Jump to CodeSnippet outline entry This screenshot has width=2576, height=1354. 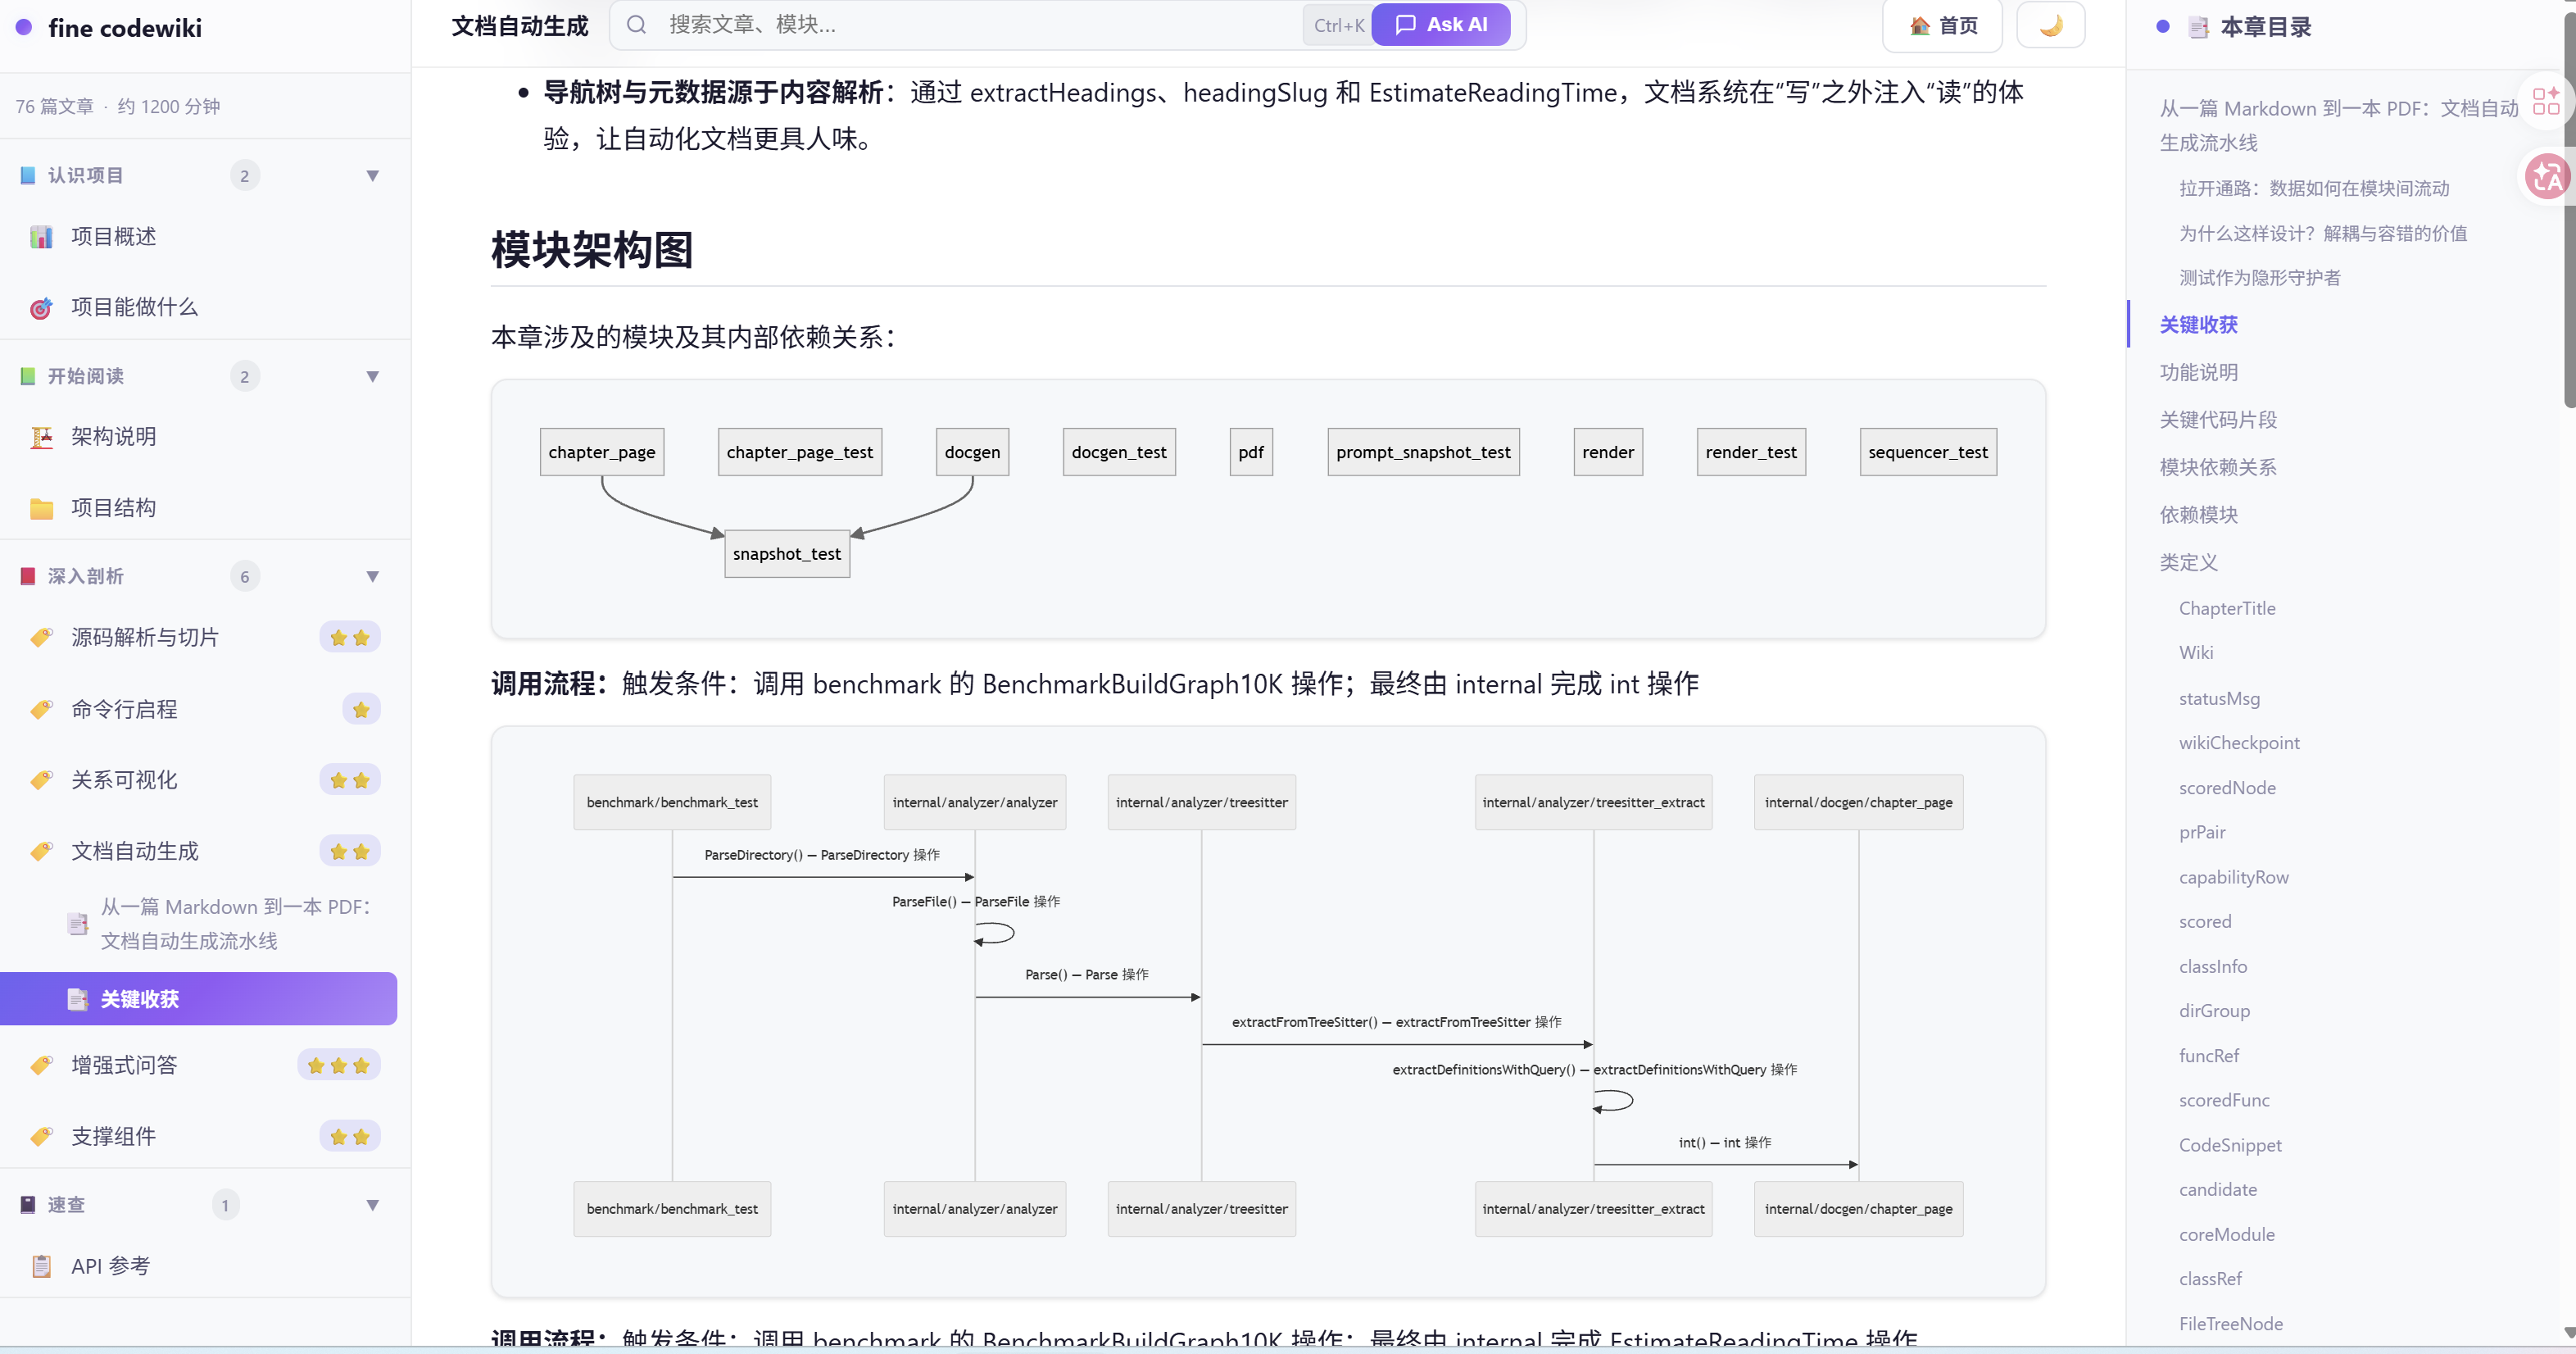2230,1145
